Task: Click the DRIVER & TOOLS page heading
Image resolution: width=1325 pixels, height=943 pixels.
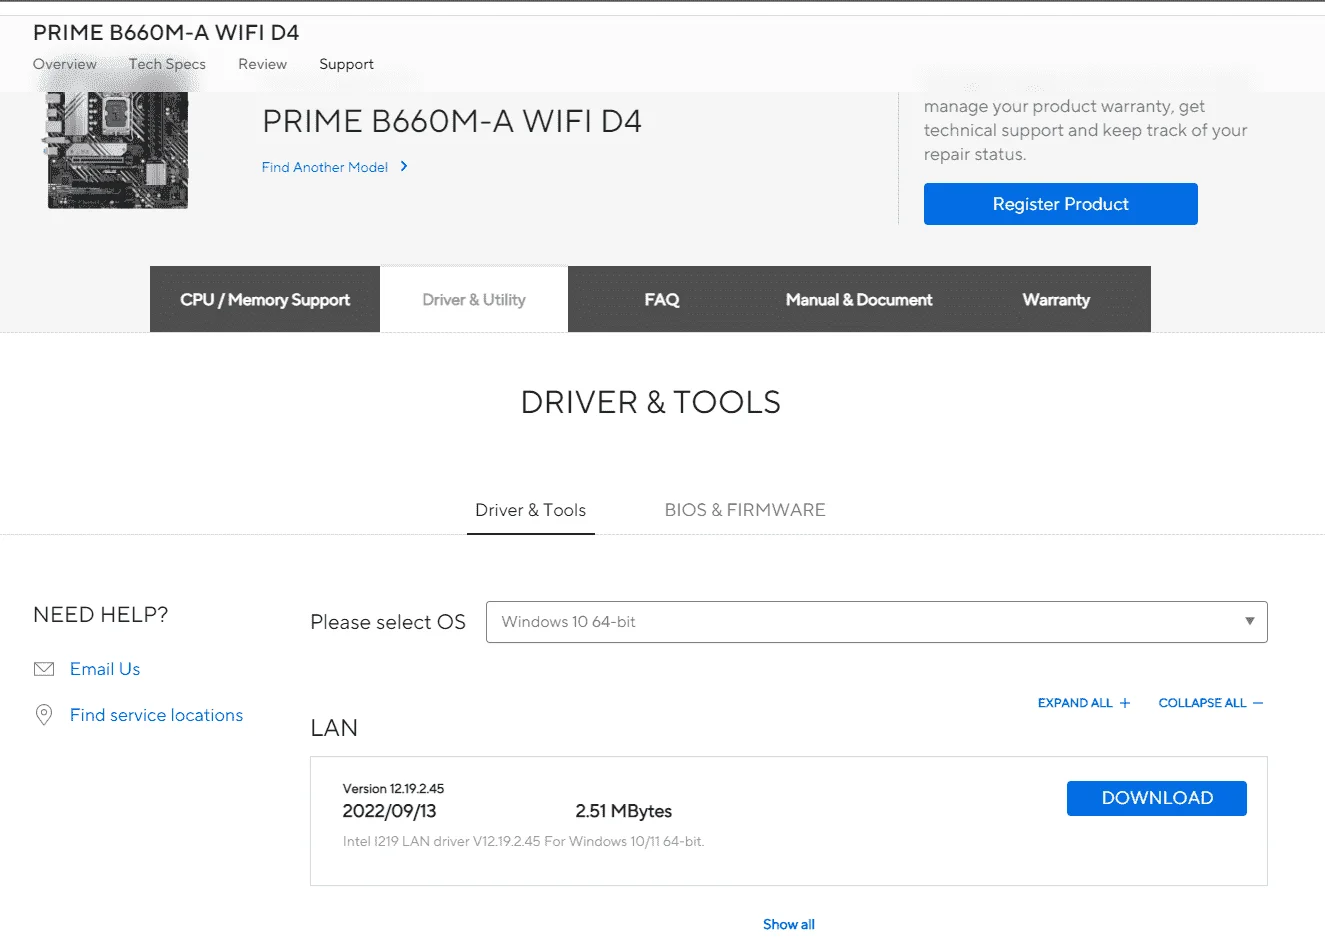Action: [651, 402]
